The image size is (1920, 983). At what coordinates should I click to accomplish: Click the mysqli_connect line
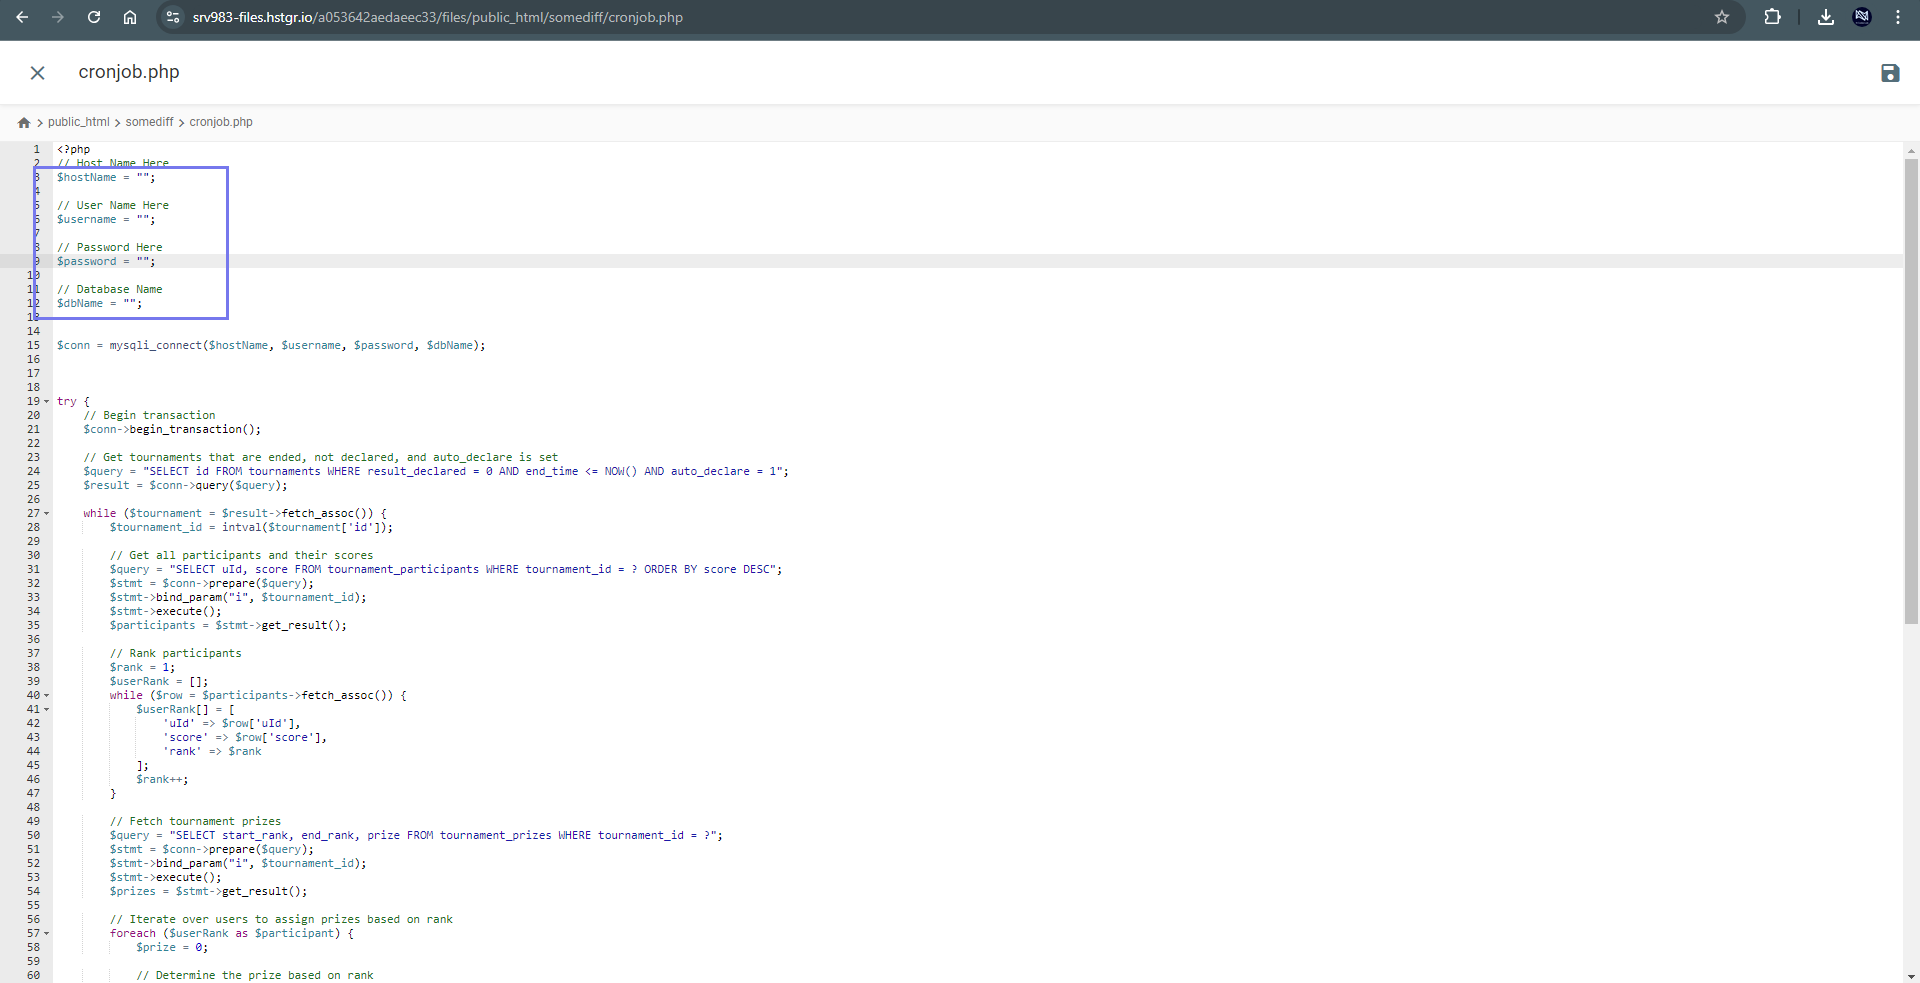click(x=271, y=346)
